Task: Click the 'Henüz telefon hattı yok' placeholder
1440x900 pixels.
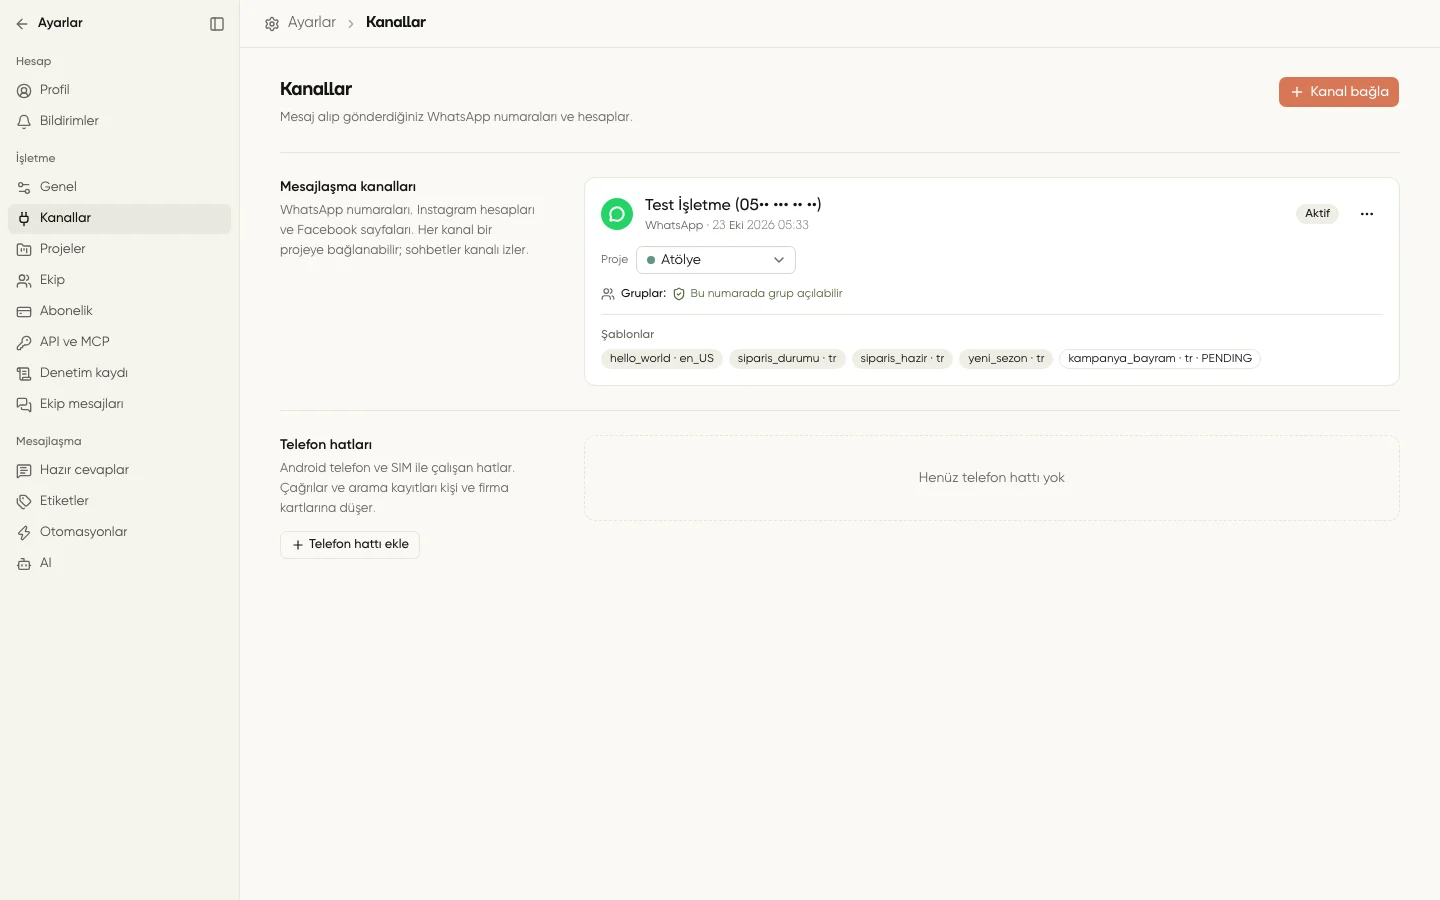Action: 991,478
